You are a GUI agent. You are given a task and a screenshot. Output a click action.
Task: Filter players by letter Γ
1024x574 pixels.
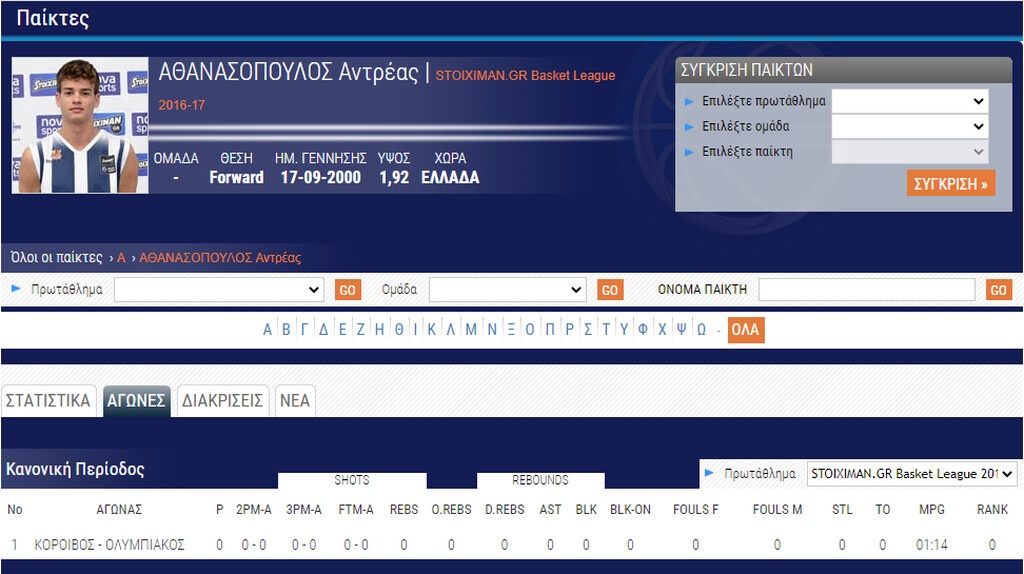click(304, 330)
